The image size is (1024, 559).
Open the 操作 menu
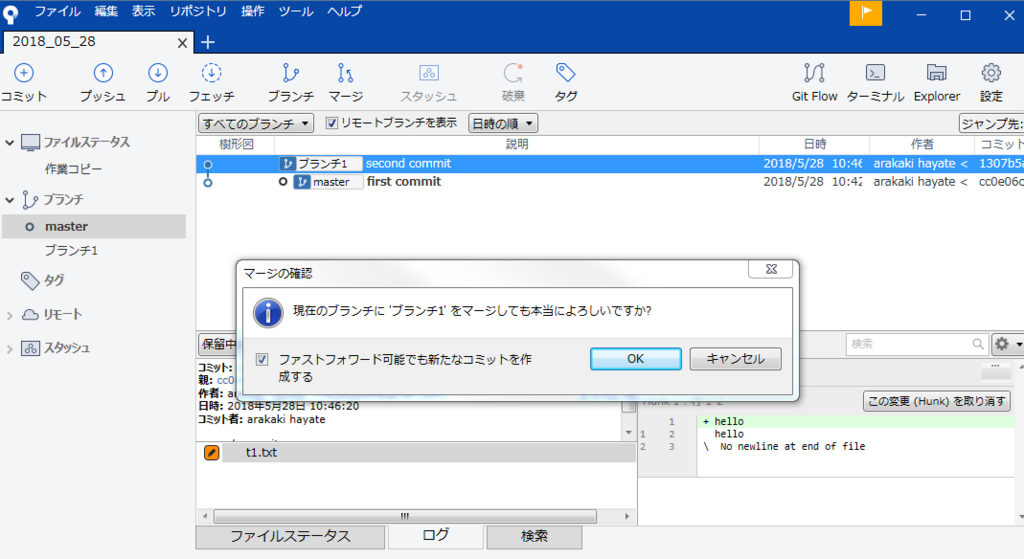252,11
